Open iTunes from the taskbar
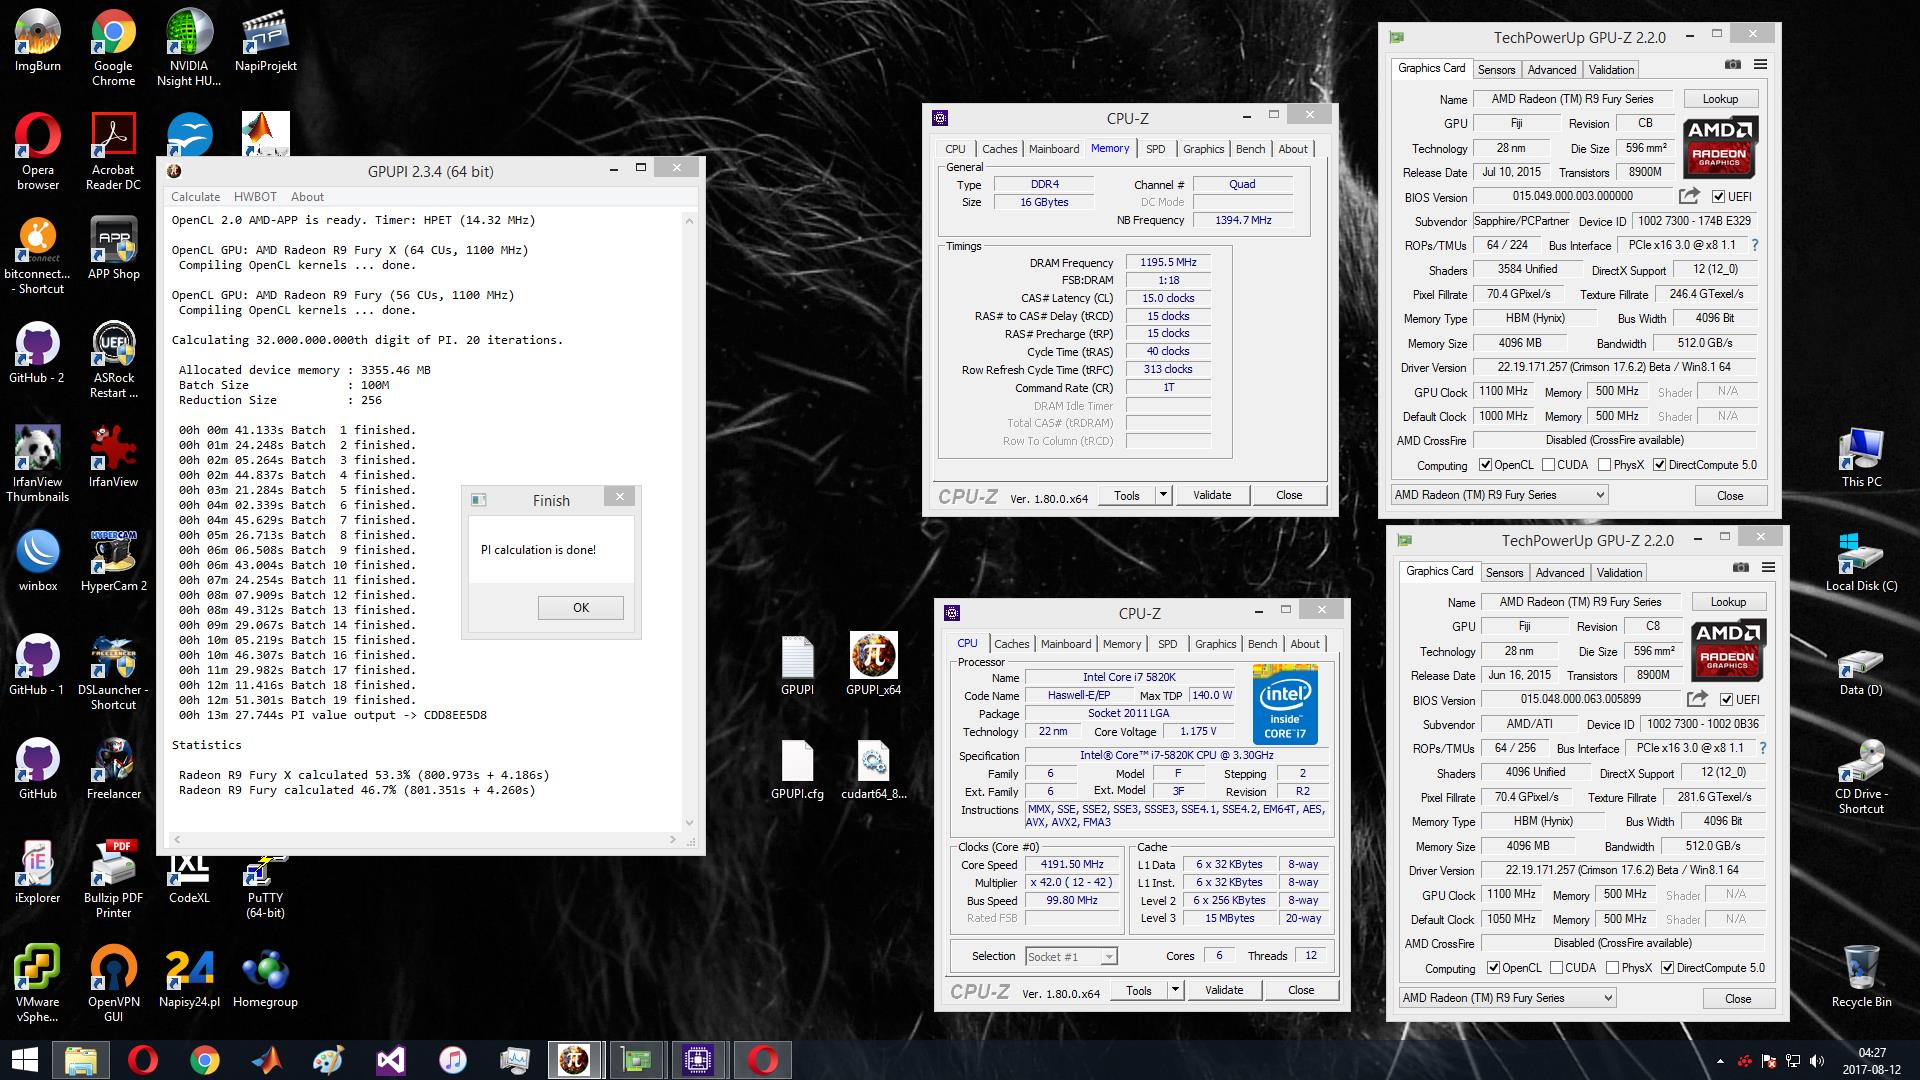 coord(452,1059)
